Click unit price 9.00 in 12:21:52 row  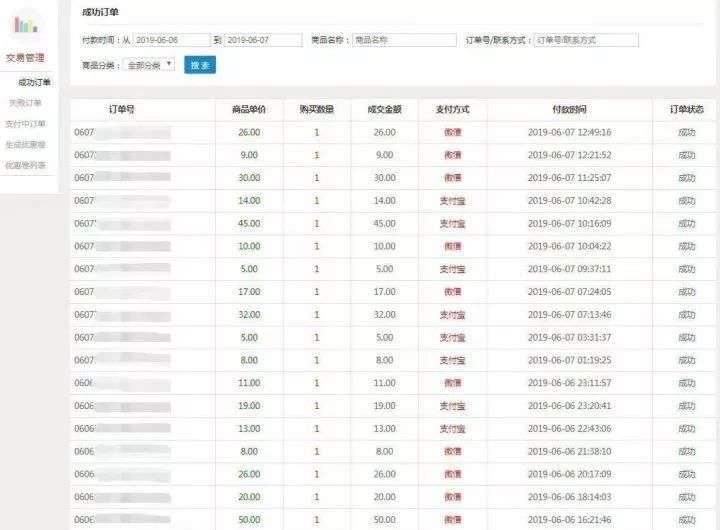249,155
